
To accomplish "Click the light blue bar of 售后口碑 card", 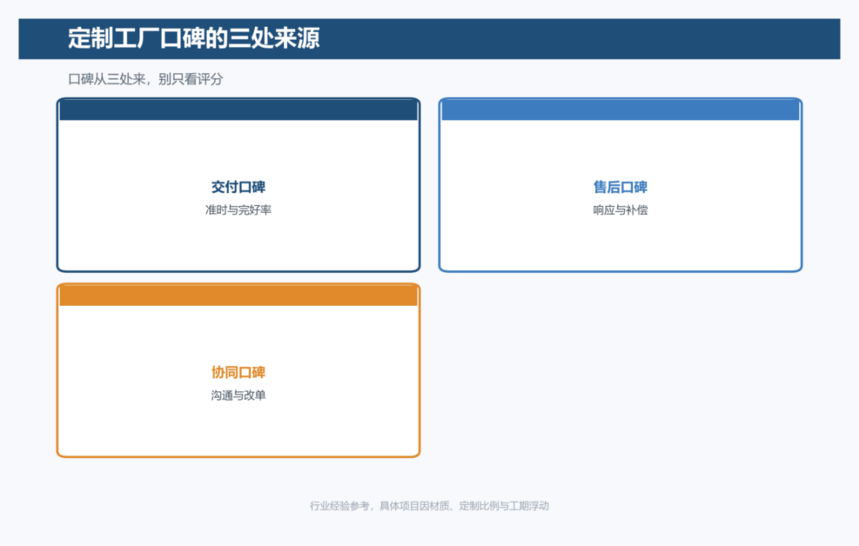I will (620, 110).
